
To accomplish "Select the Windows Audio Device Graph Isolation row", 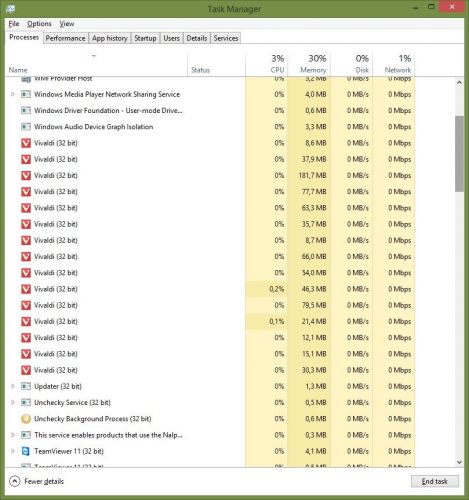I will pos(210,127).
